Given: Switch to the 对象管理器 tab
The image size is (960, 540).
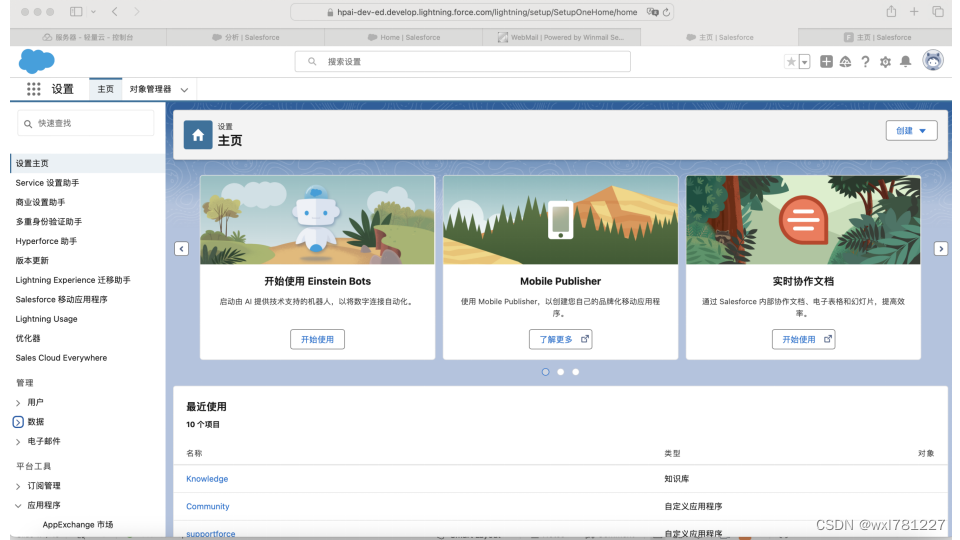Looking at the screenshot, I should (151, 89).
